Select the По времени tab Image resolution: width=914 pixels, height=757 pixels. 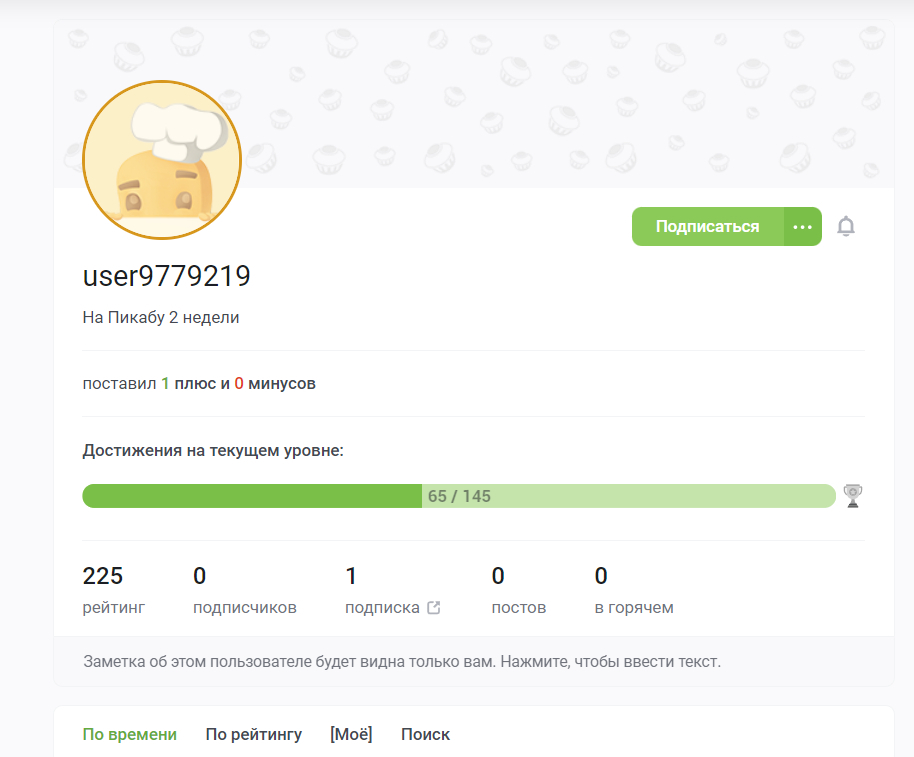pos(129,734)
